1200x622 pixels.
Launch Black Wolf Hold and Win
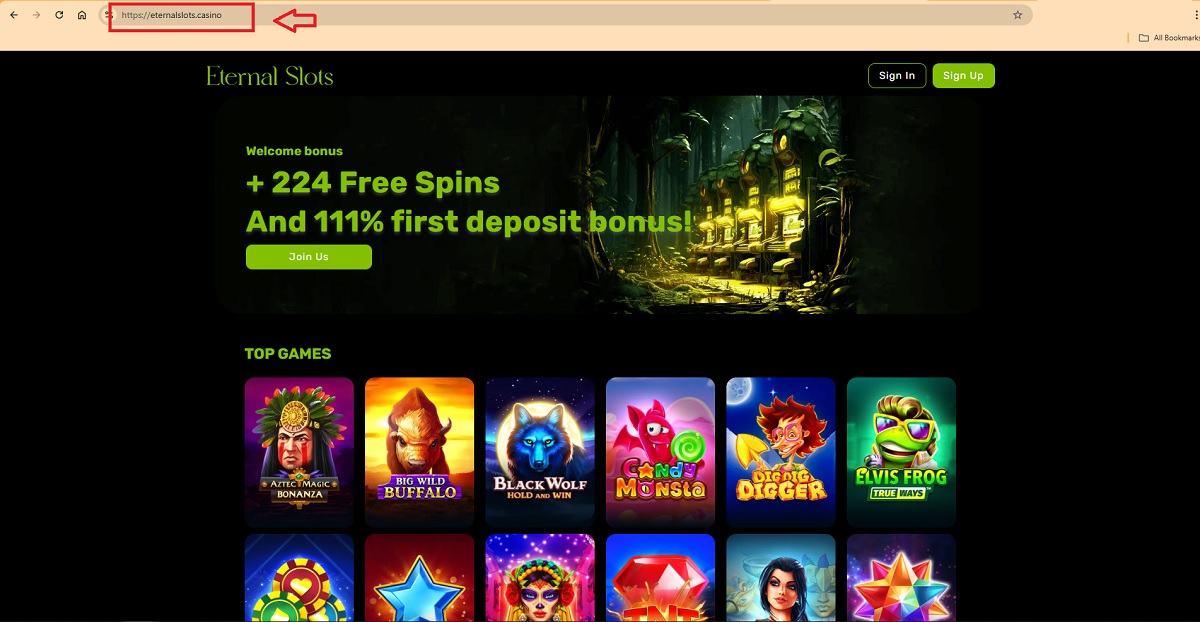(540, 452)
